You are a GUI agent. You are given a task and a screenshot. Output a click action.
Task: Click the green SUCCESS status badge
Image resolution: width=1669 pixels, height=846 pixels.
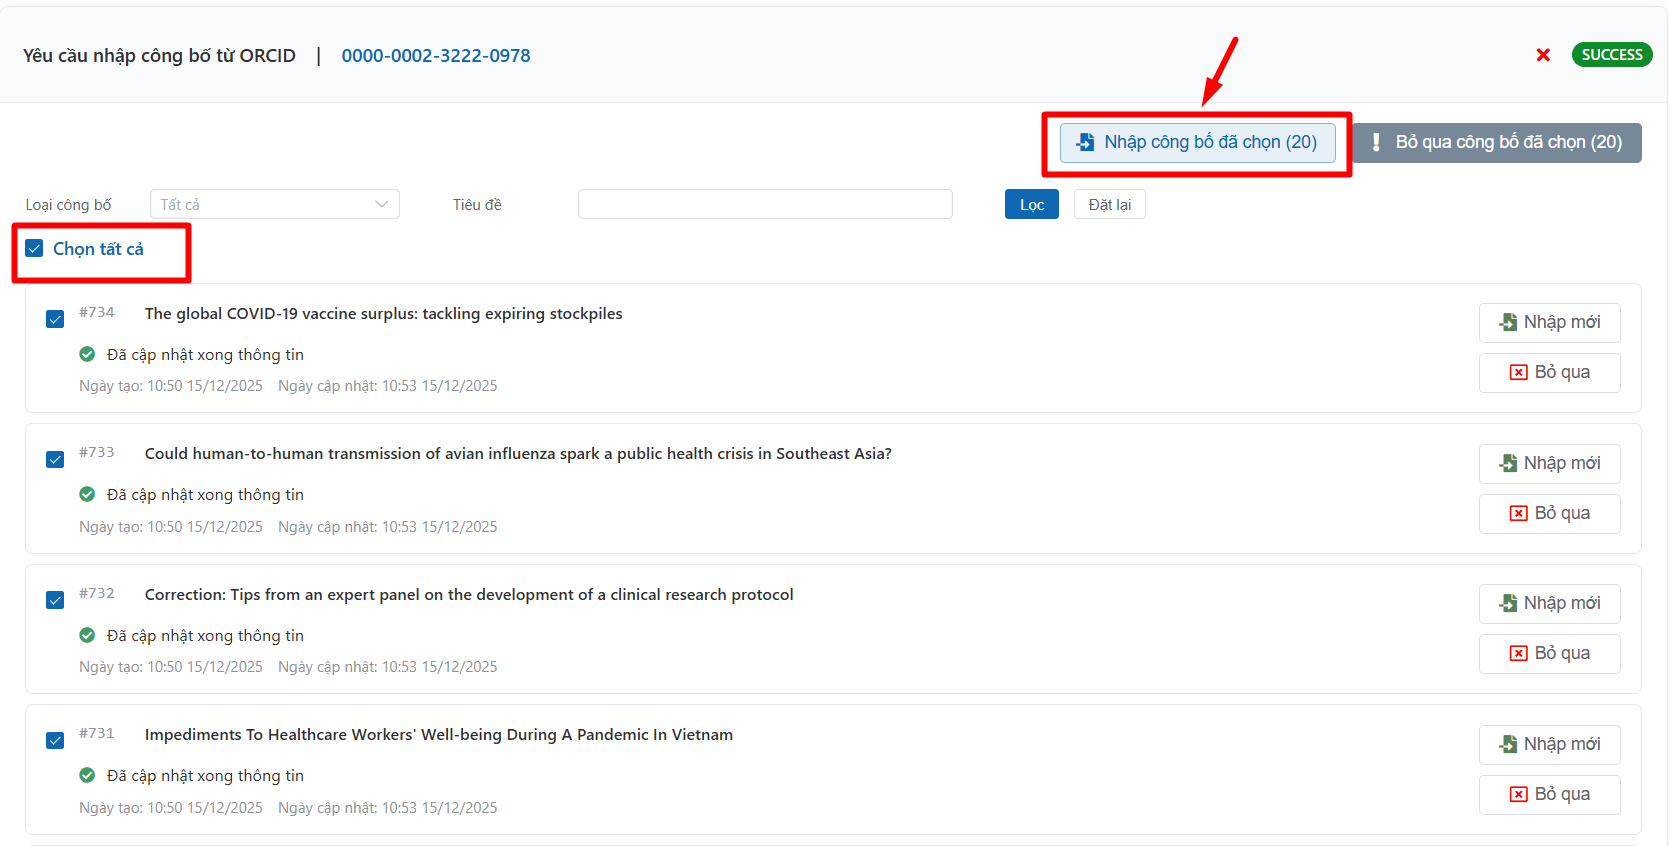[x=1611, y=55]
